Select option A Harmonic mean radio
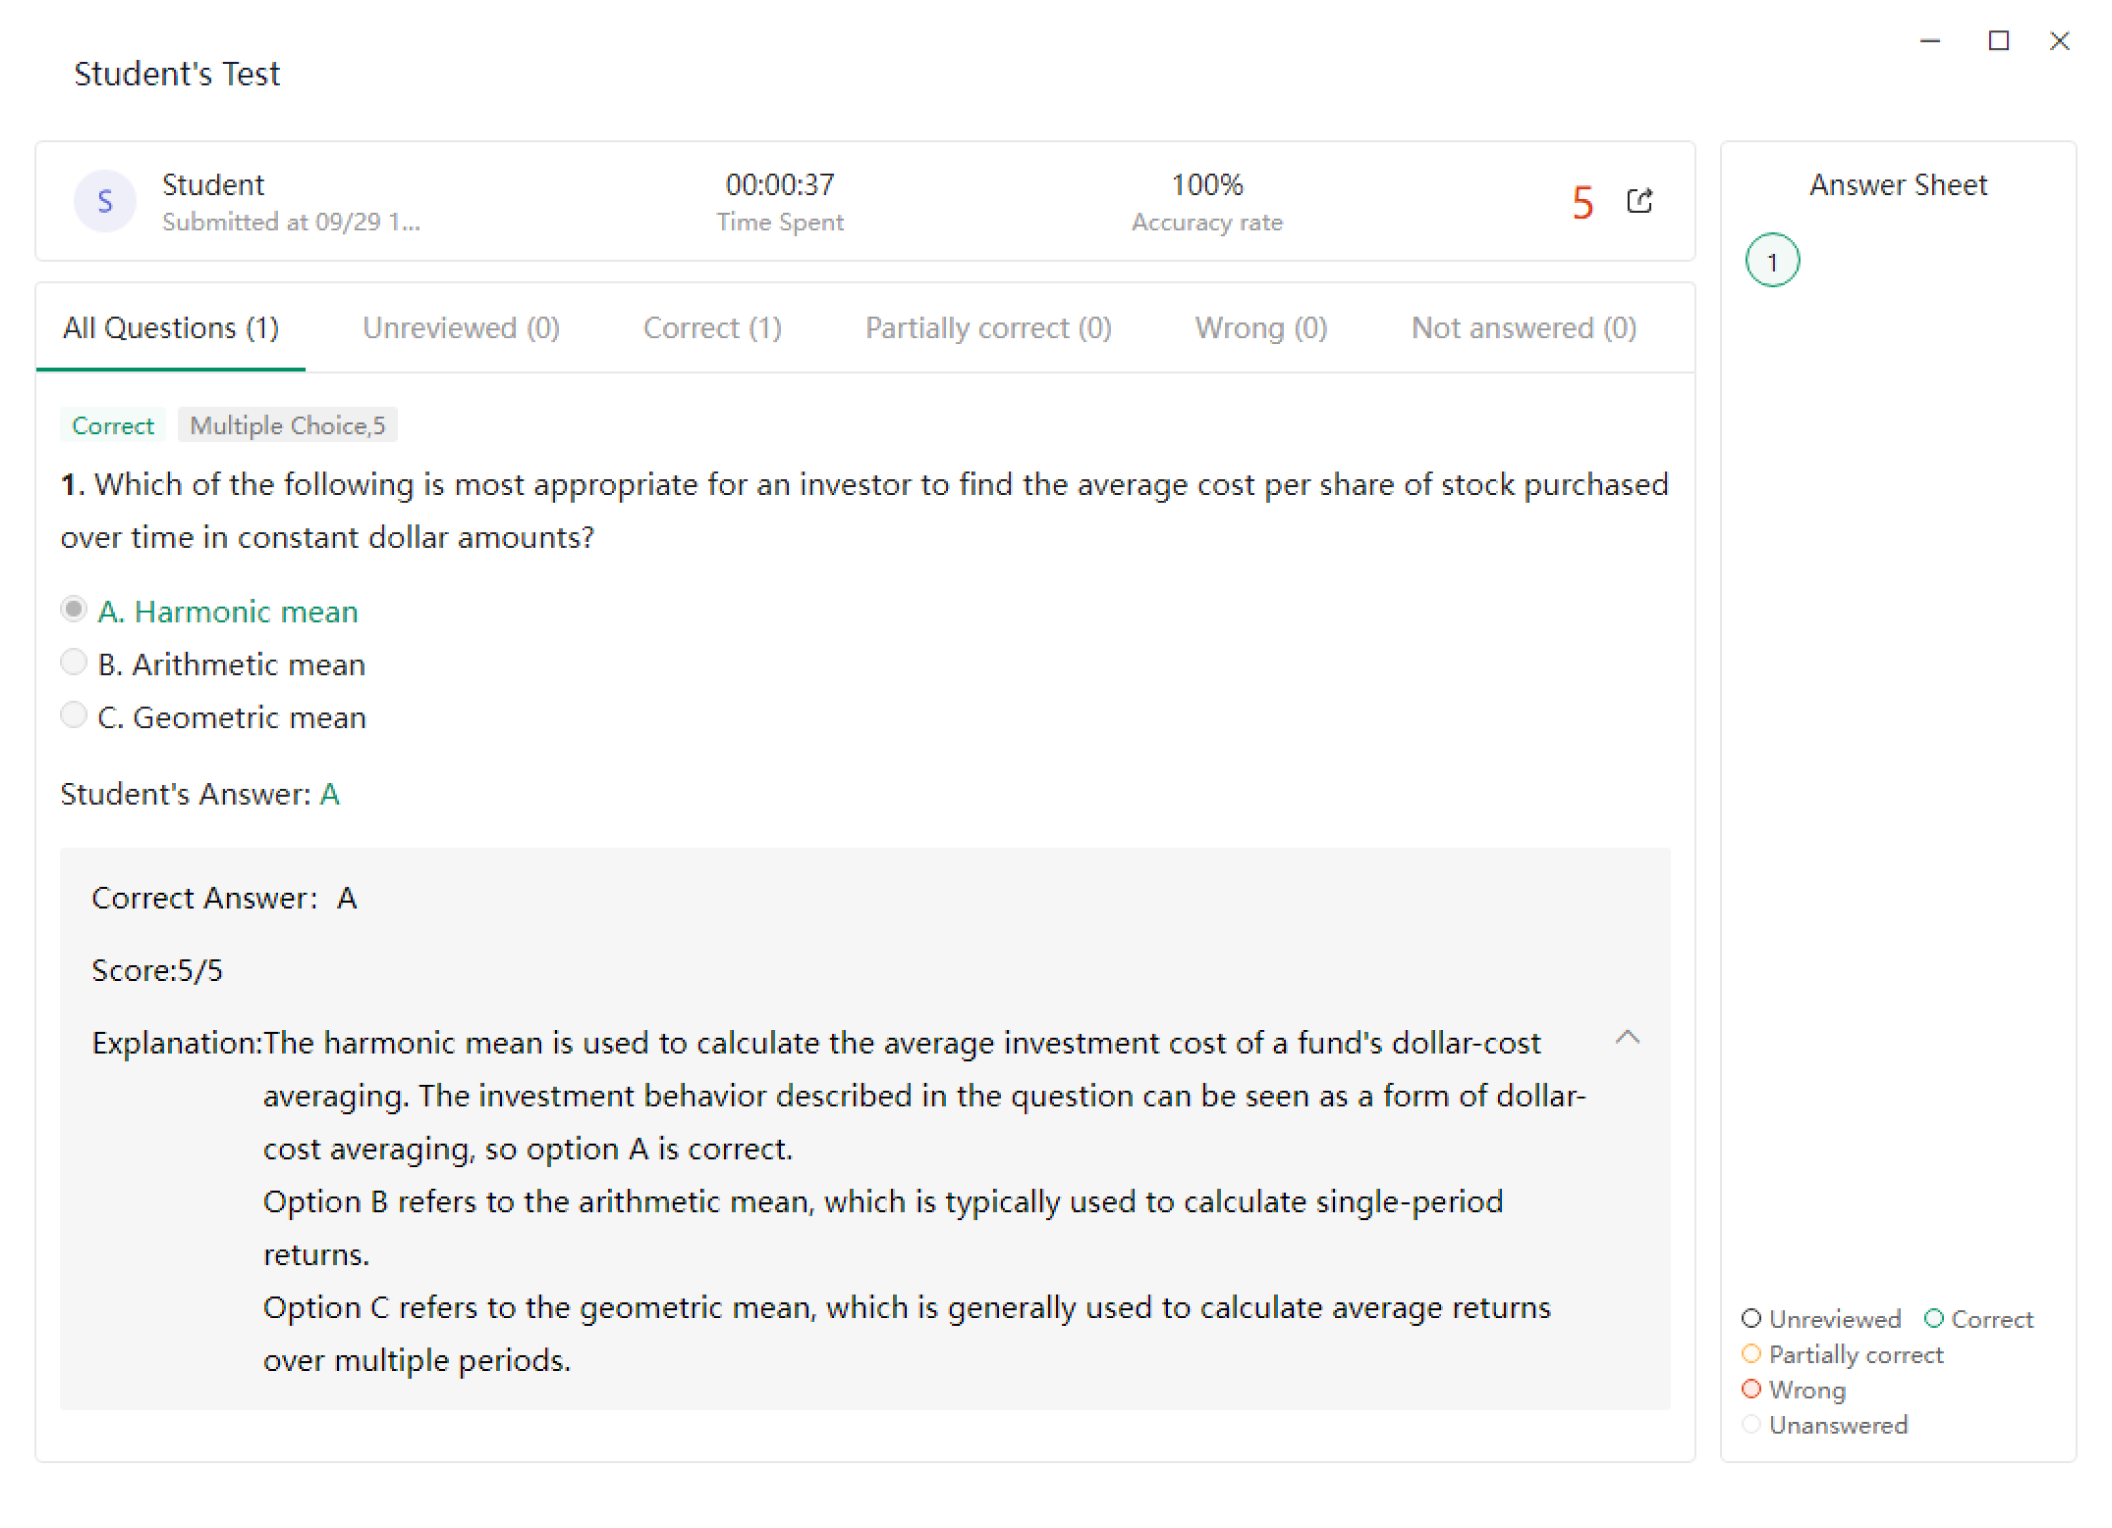Screen dimensions: 2112x1528 coord(73,610)
